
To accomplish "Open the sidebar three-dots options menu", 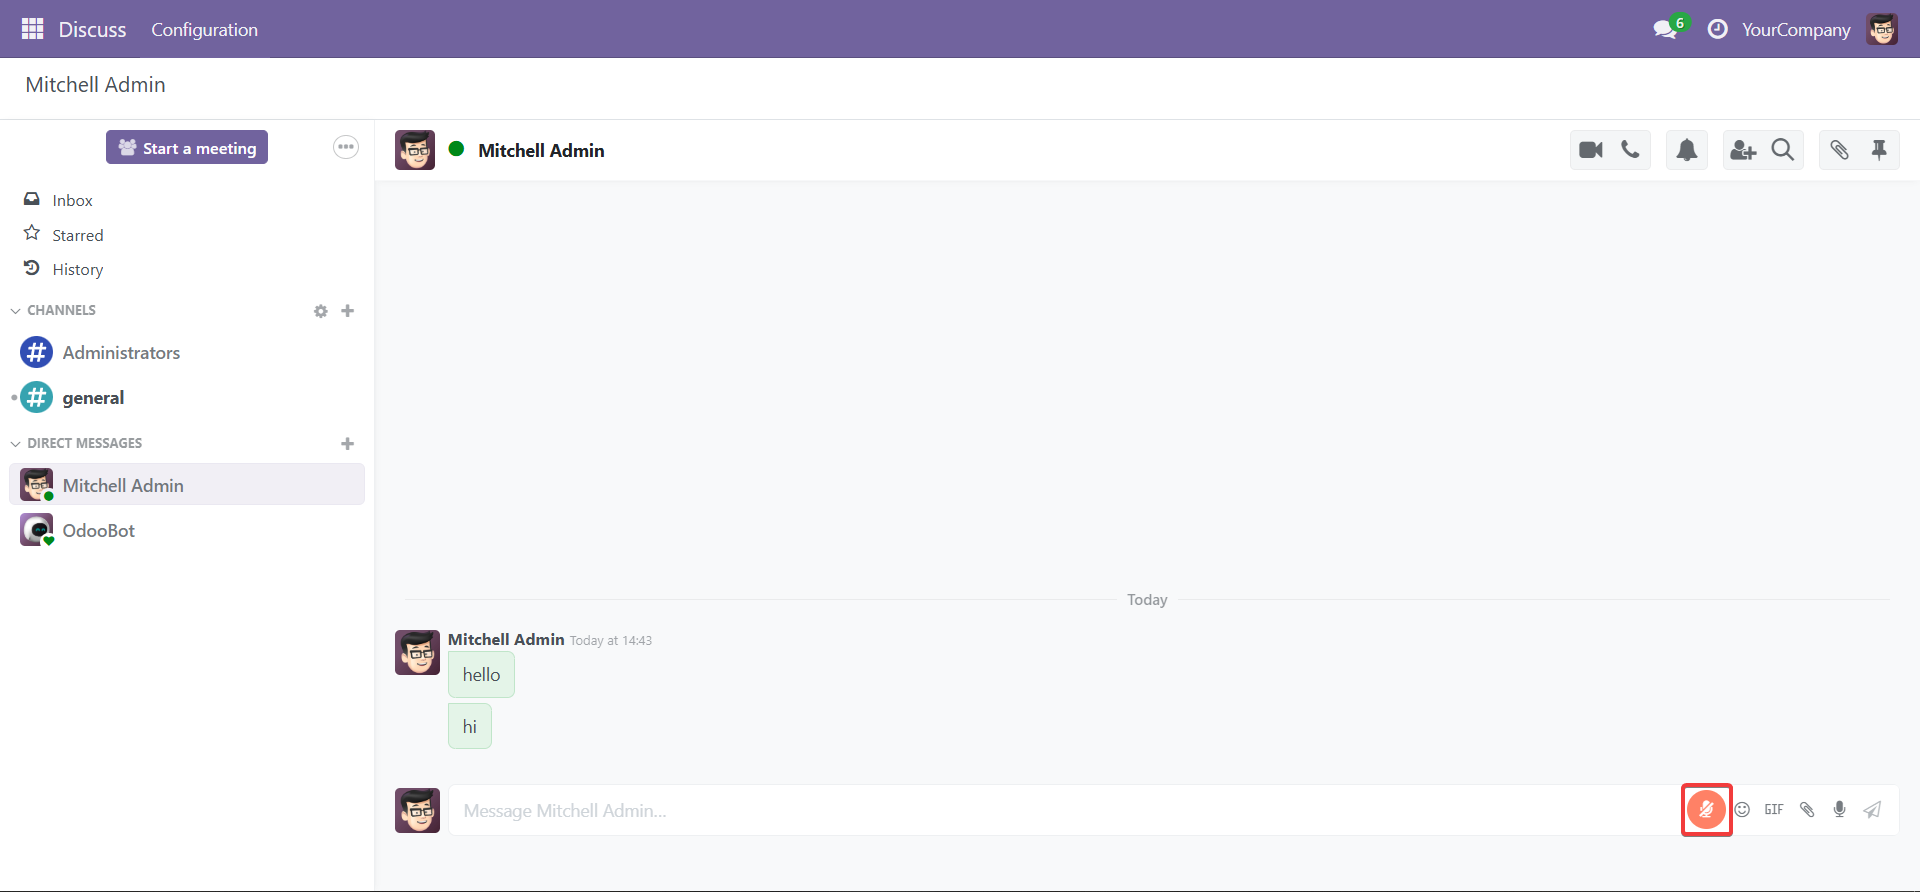I will coord(346,147).
